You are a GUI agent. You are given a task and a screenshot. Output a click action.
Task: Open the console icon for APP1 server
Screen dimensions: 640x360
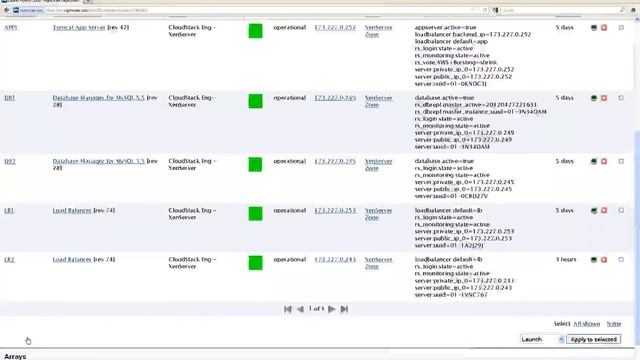click(594, 28)
